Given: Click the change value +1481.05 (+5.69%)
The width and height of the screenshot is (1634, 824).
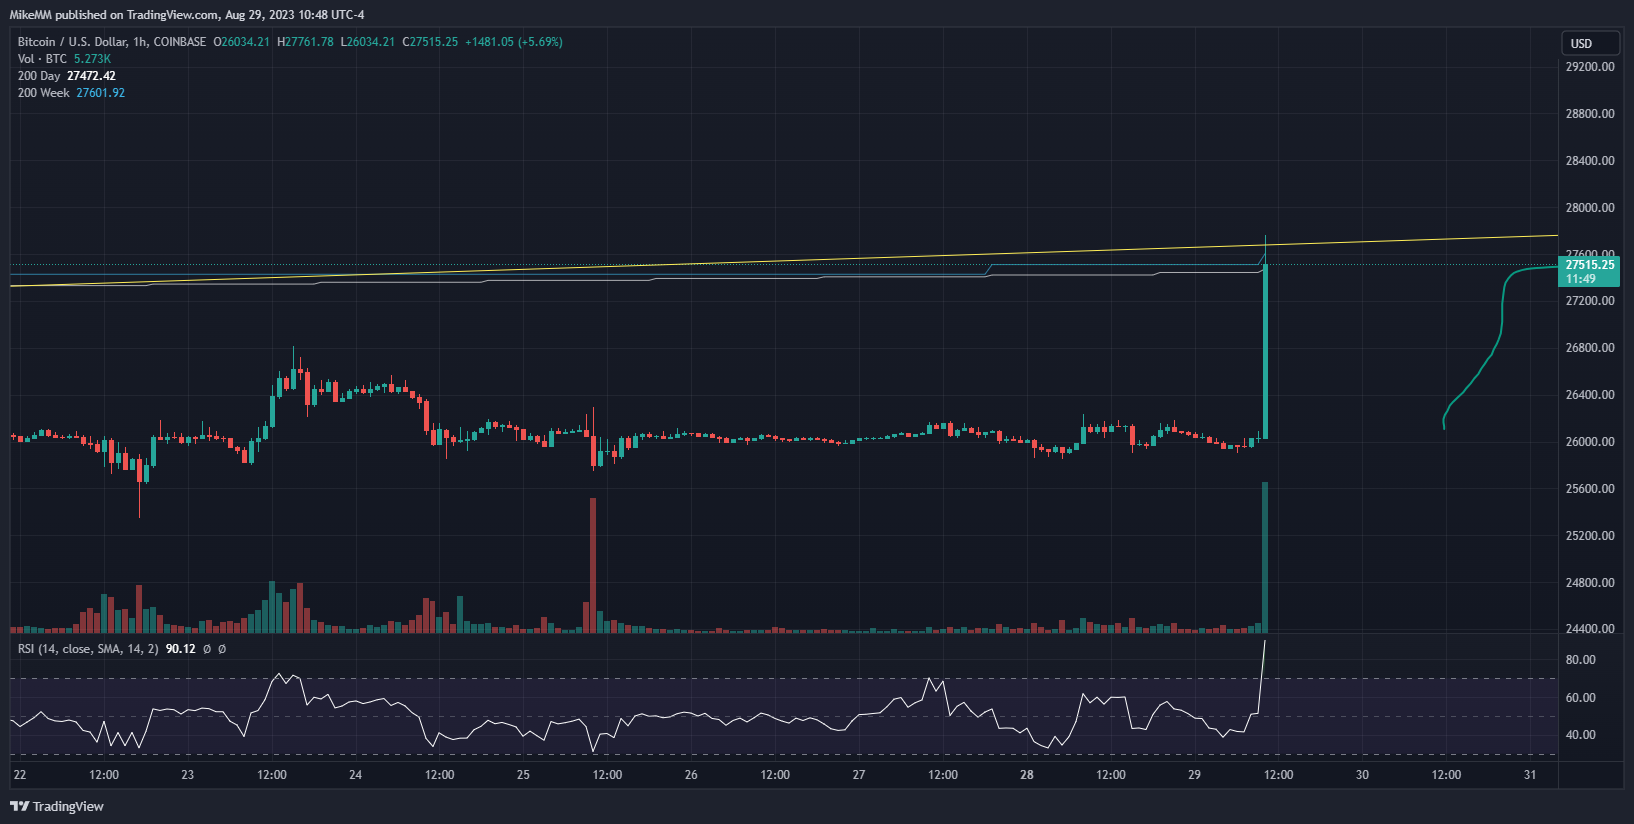Looking at the screenshot, I should coord(514,42).
